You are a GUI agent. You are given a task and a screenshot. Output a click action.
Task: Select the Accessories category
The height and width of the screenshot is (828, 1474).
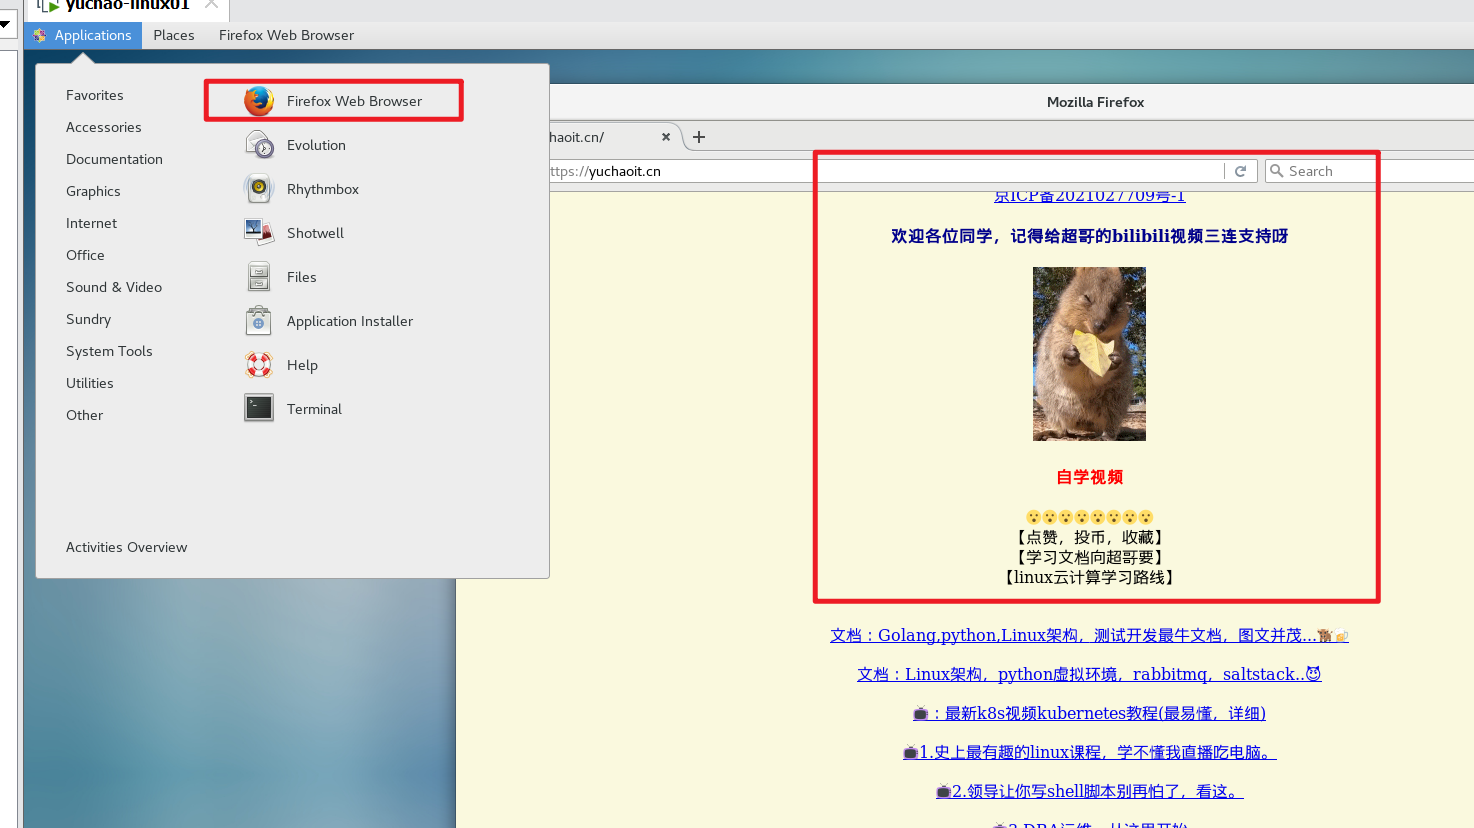(x=104, y=127)
